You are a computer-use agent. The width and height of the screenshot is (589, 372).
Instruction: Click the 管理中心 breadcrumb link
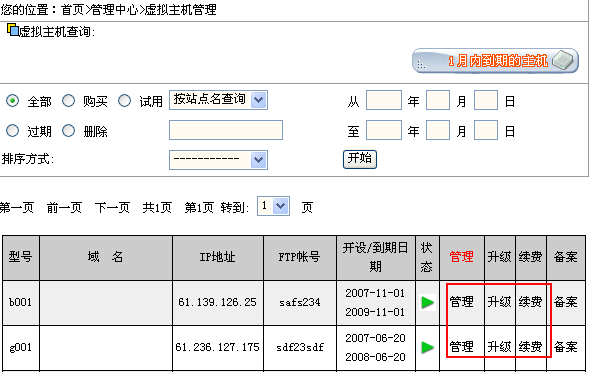115,9
